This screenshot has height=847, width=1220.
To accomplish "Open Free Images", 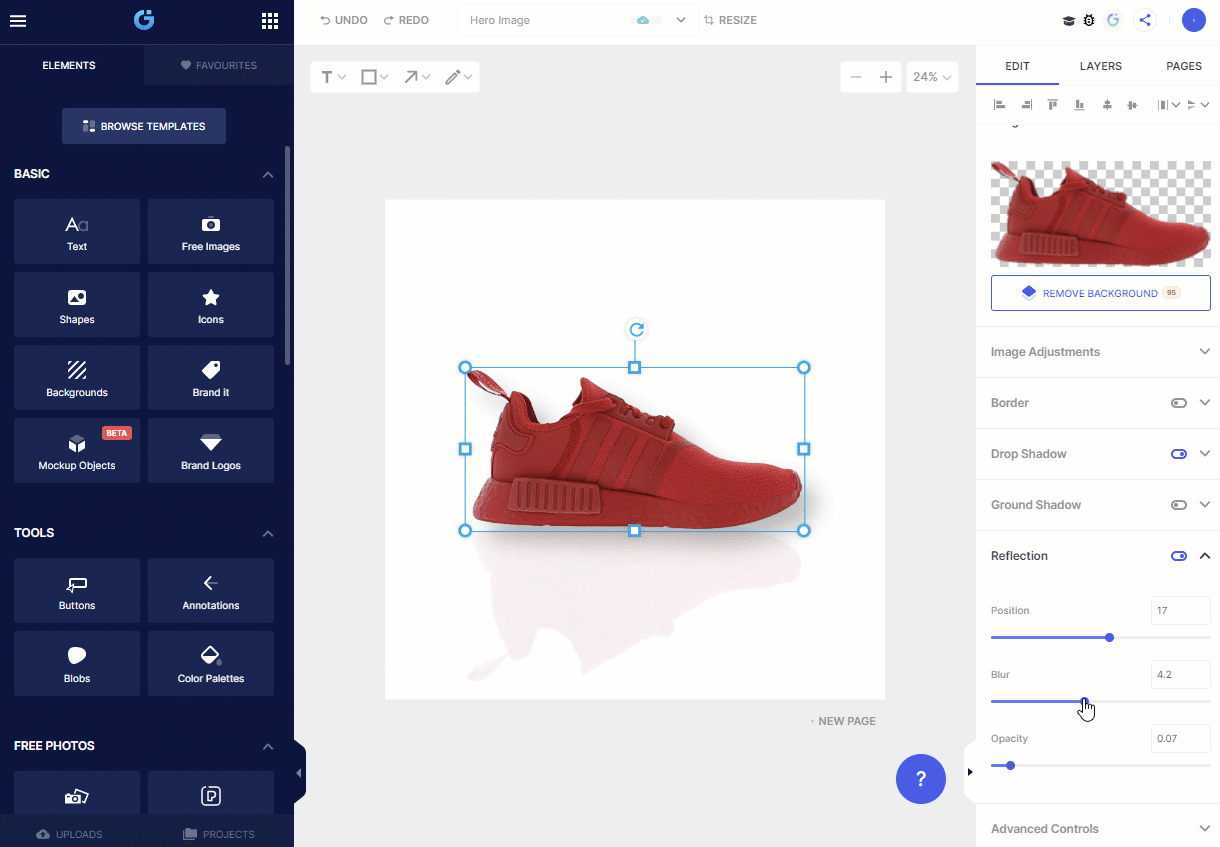I will 211,232.
